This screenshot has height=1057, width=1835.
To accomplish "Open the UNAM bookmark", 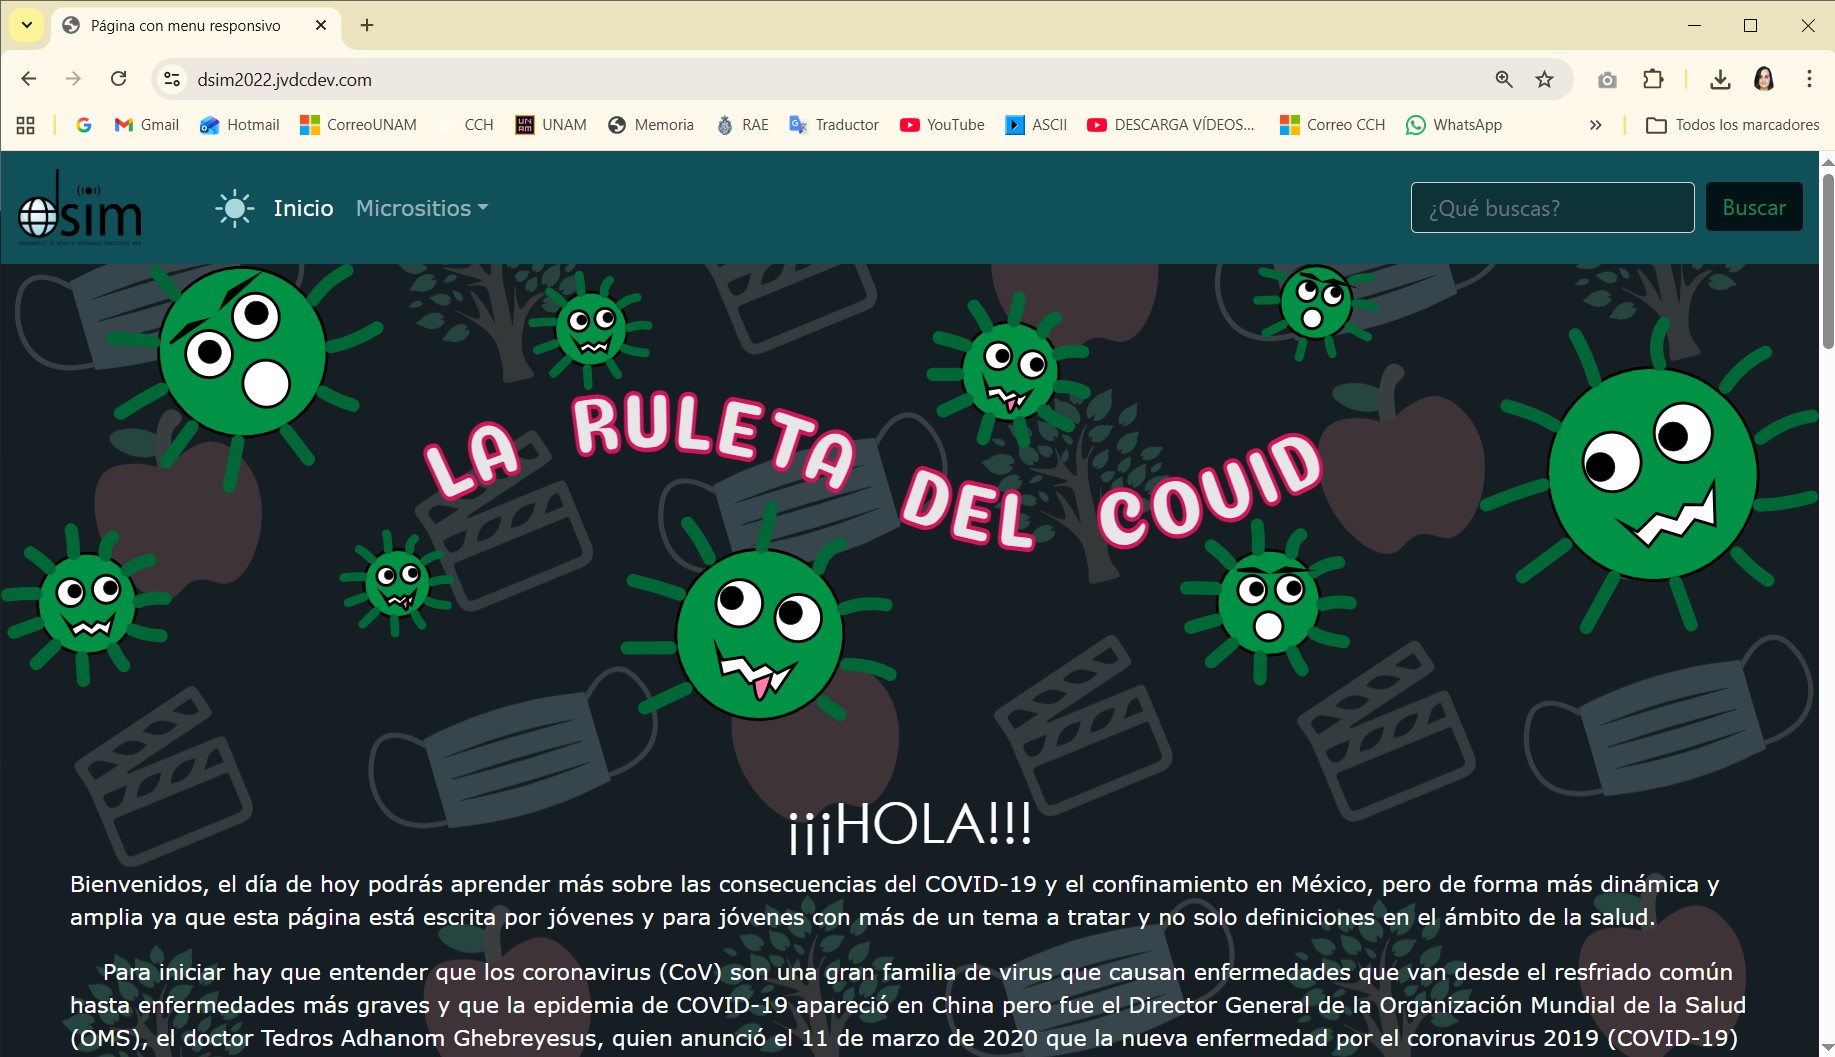I will [x=551, y=125].
